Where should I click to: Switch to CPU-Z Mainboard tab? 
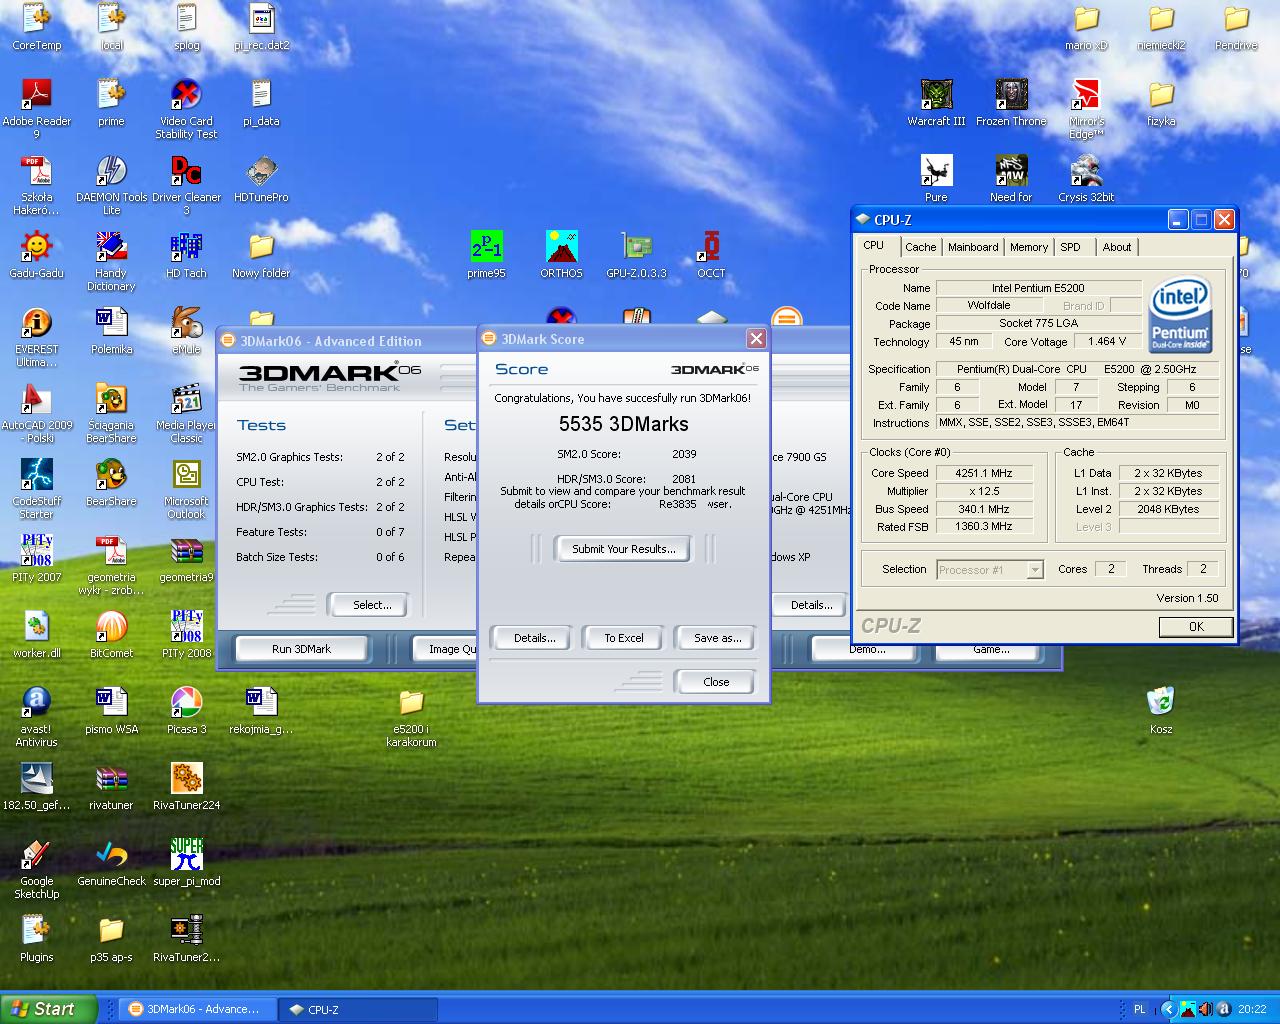[973, 247]
